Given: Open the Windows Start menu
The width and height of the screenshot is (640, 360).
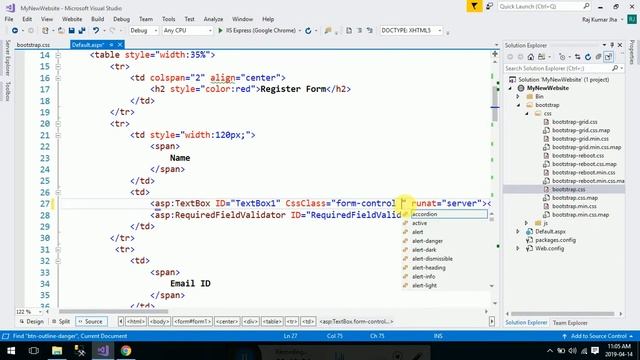Looking at the screenshot, I should [11, 351].
